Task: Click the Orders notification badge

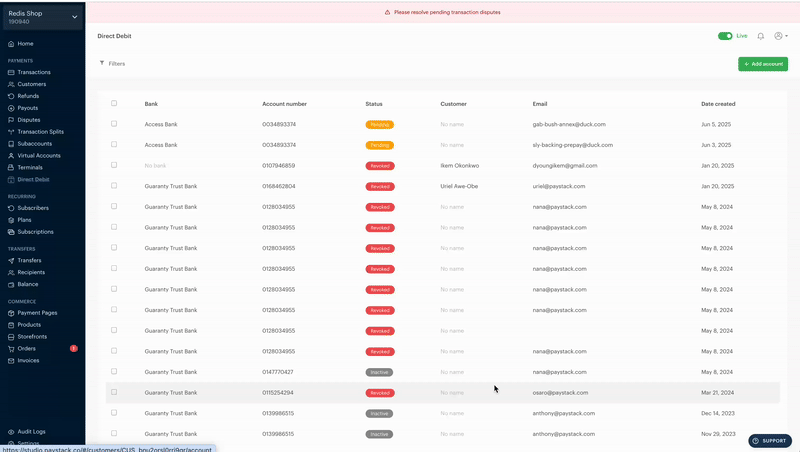Action: click(x=73, y=348)
